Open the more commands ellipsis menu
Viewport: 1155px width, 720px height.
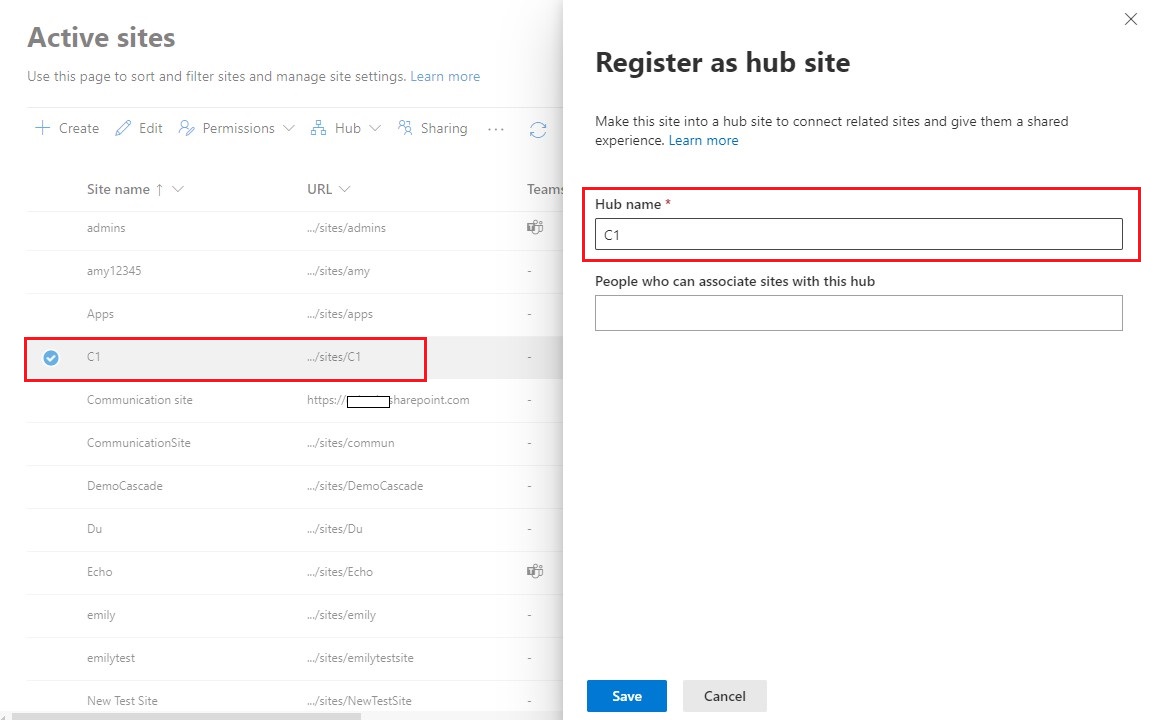coord(495,128)
